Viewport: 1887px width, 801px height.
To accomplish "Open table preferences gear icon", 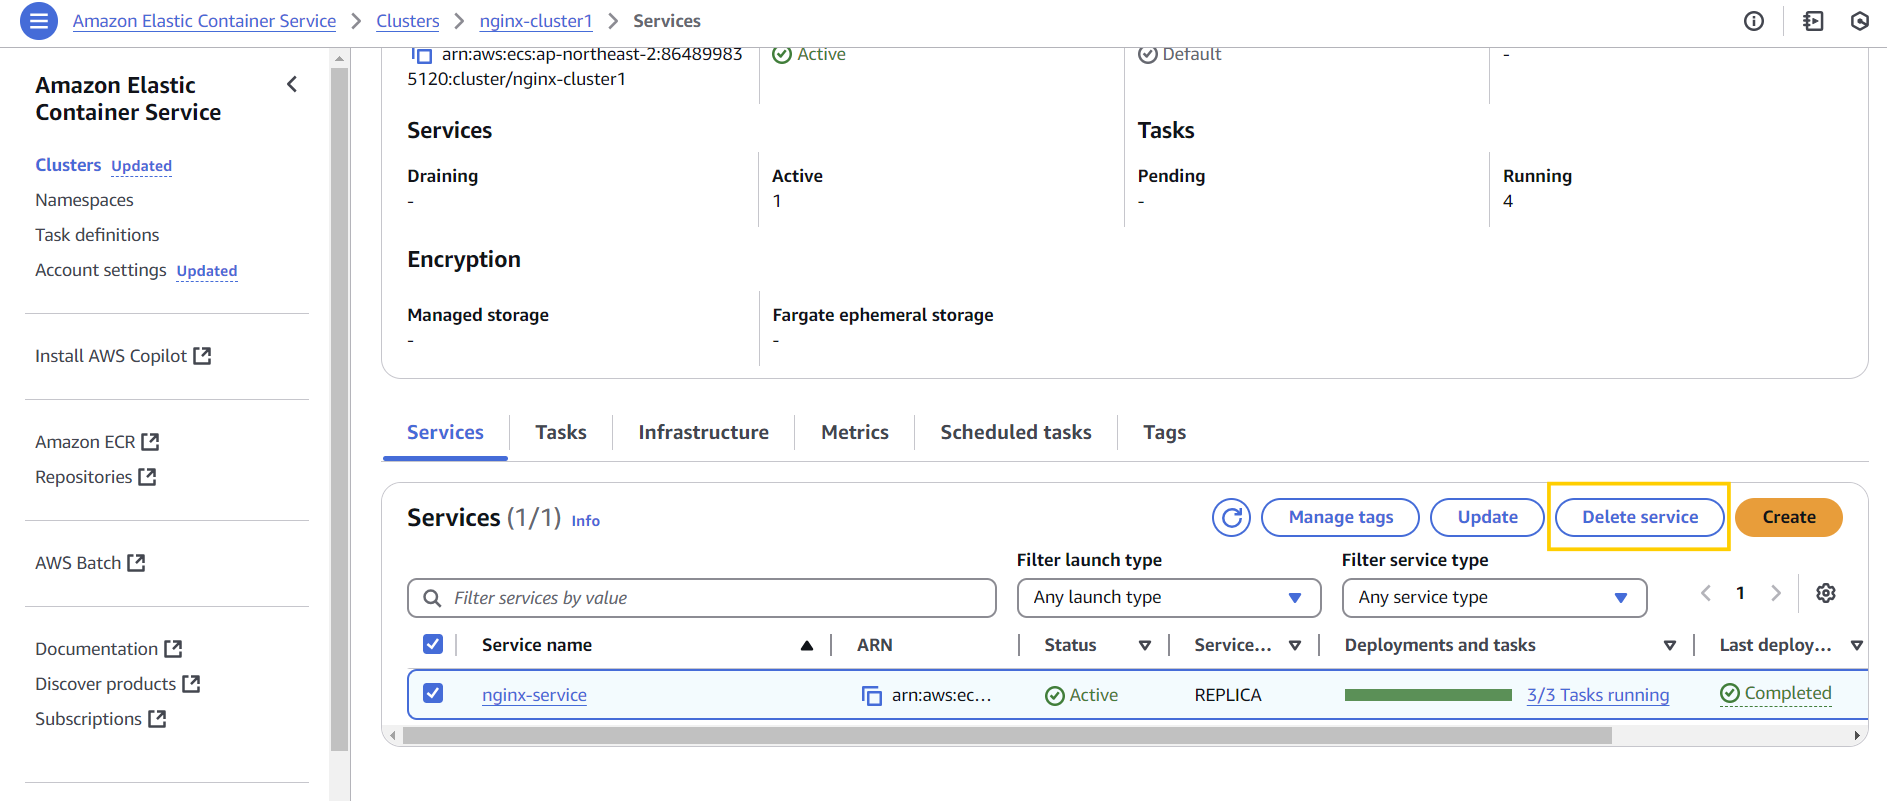I will click(x=1826, y=593).
